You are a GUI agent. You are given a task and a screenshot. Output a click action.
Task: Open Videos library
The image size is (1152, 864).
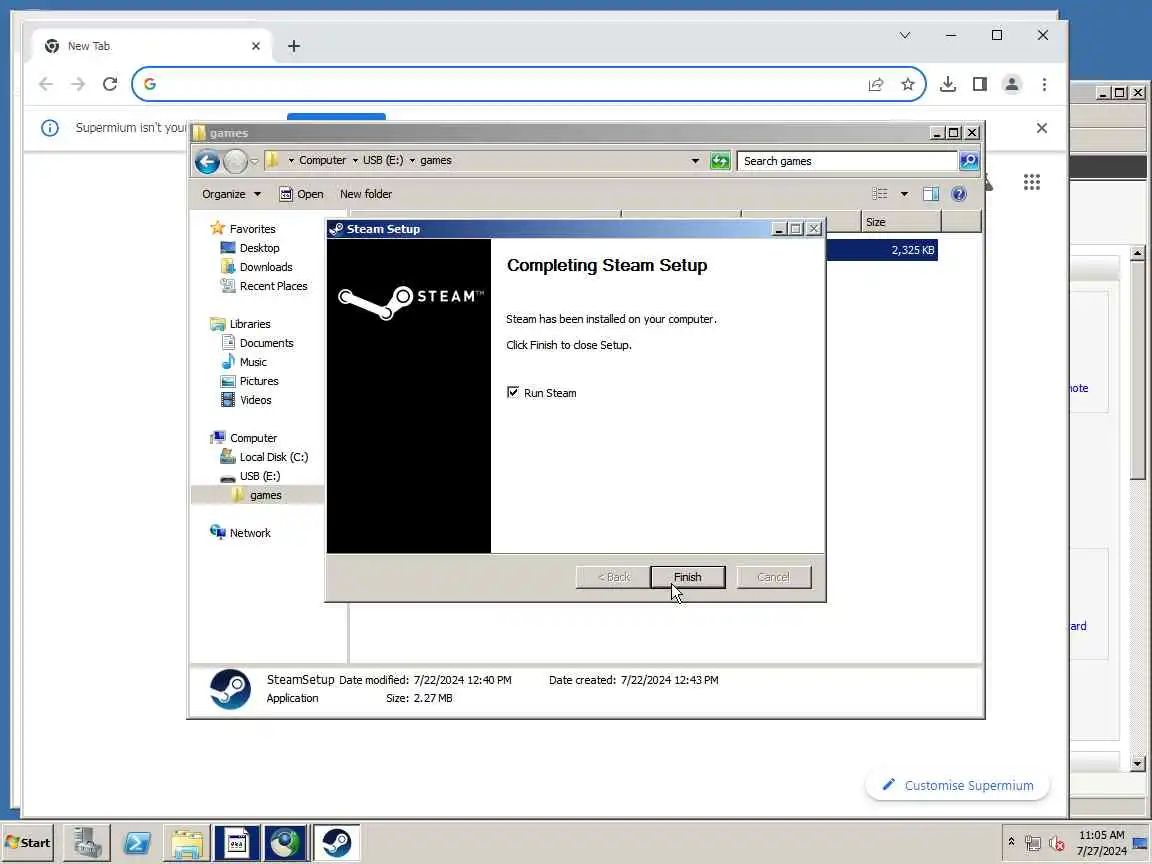(246, 400)
